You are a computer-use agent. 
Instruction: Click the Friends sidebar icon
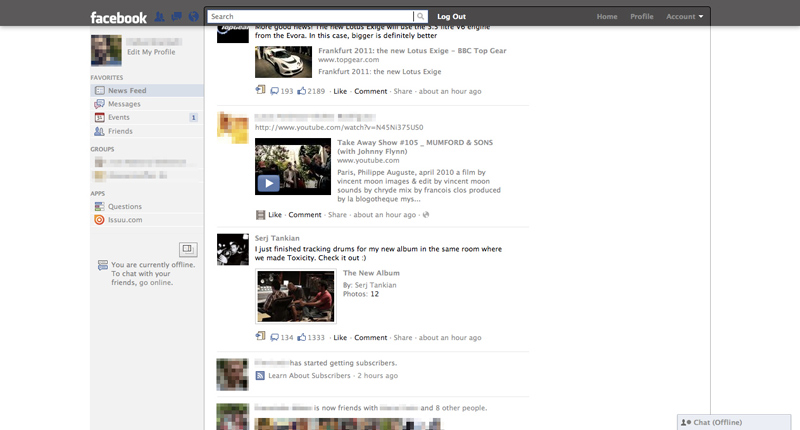click(99, 131)
